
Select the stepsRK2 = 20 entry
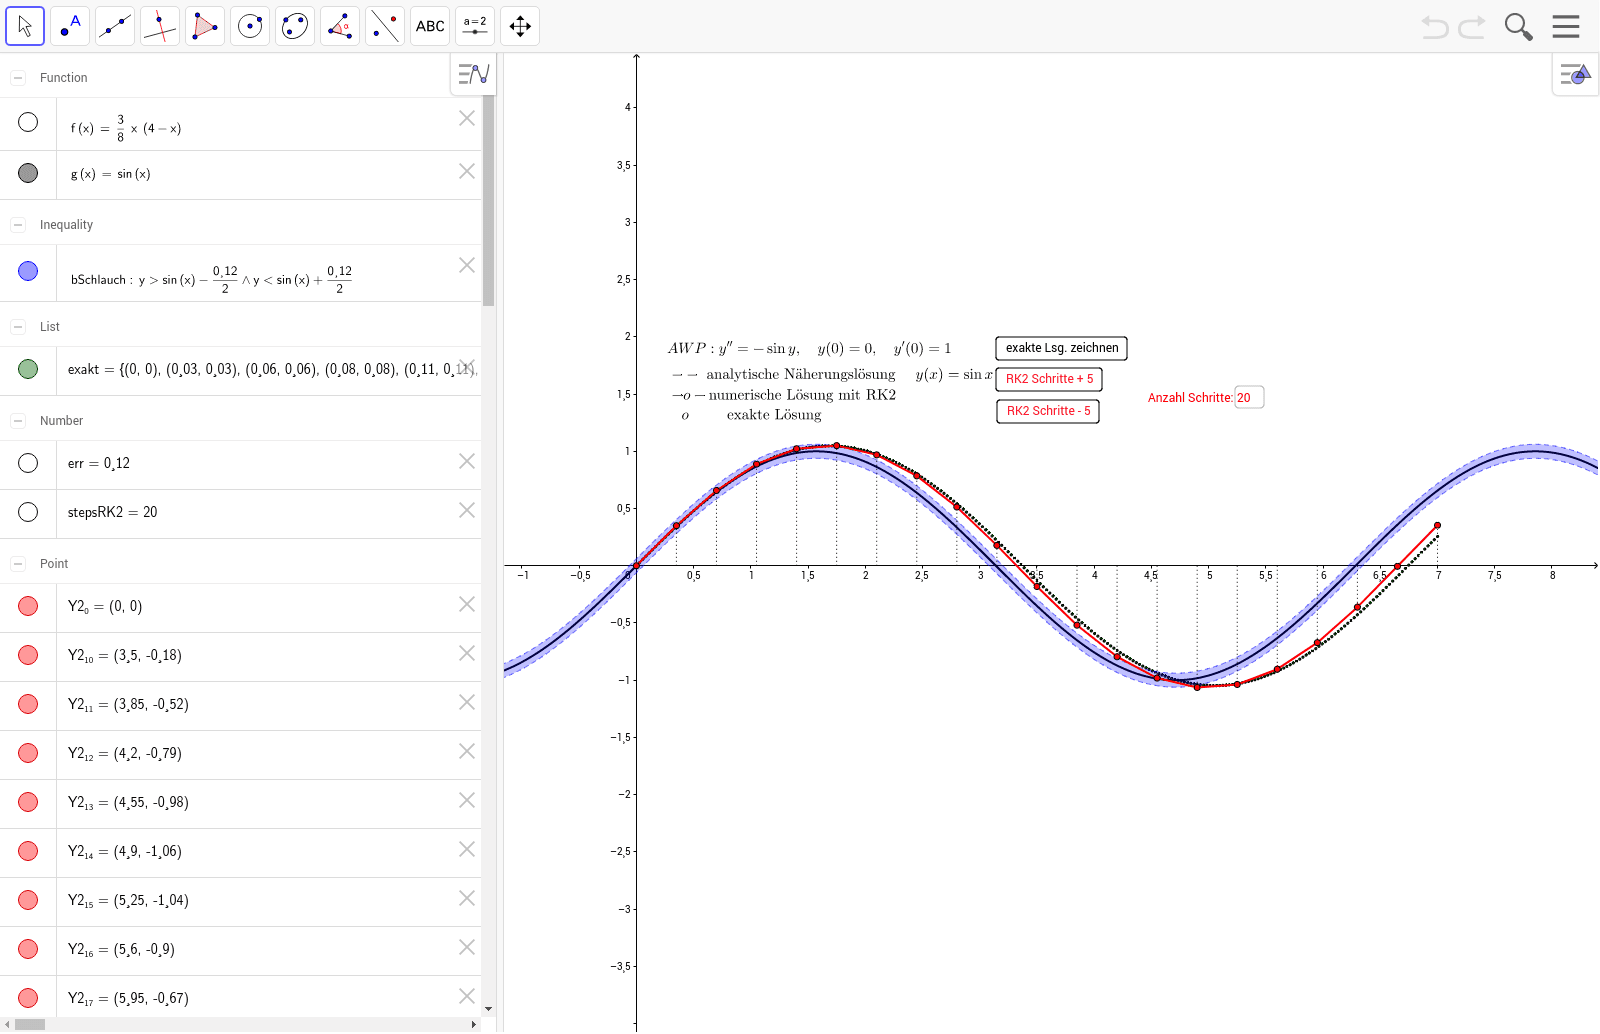click(x=113, y=512)
